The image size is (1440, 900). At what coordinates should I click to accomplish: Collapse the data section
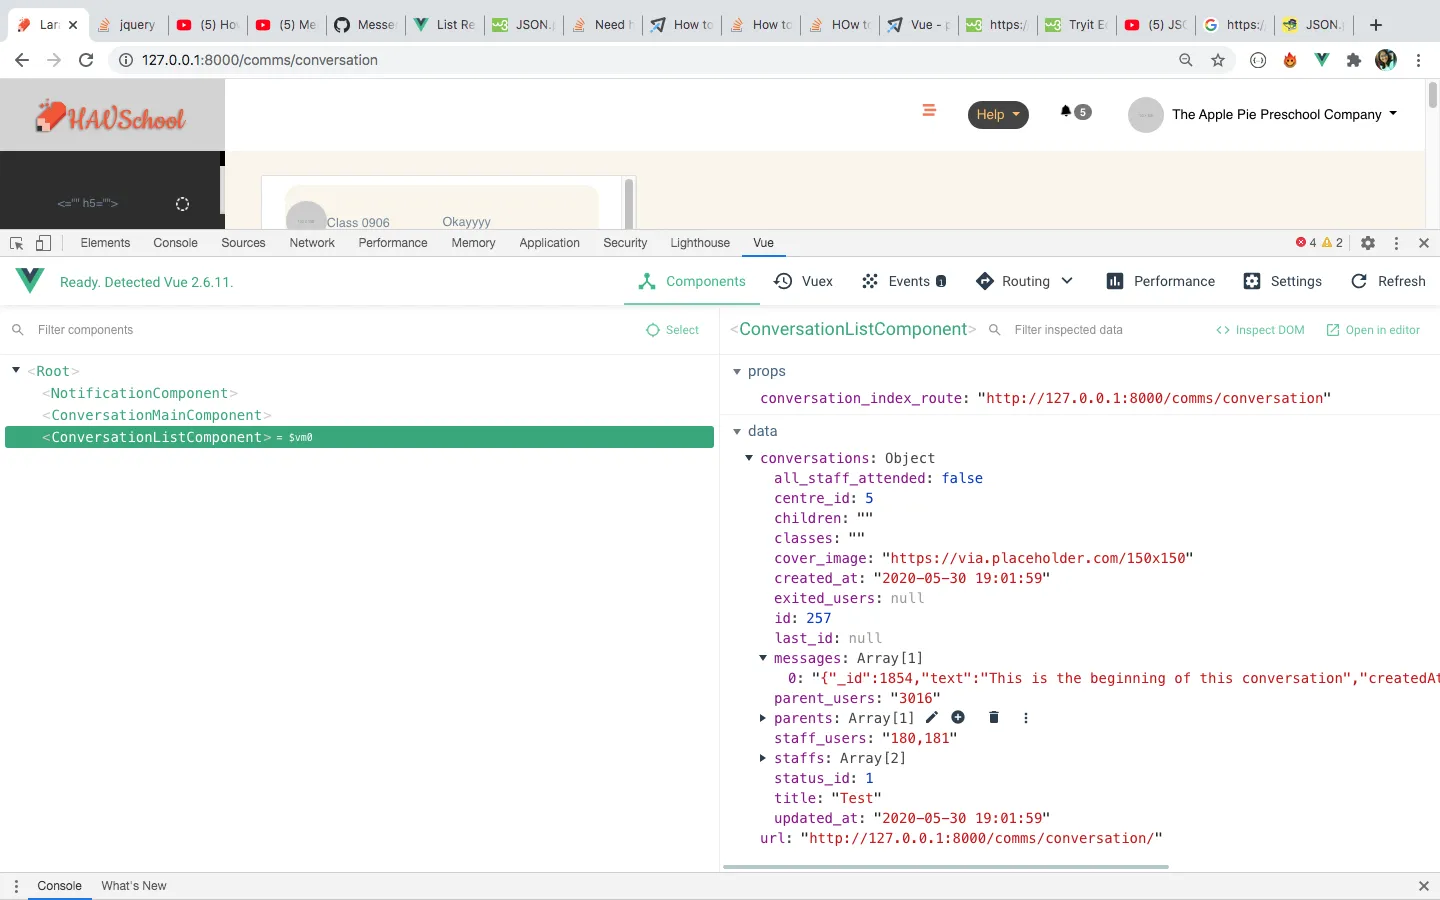click(x=737, y=431)
